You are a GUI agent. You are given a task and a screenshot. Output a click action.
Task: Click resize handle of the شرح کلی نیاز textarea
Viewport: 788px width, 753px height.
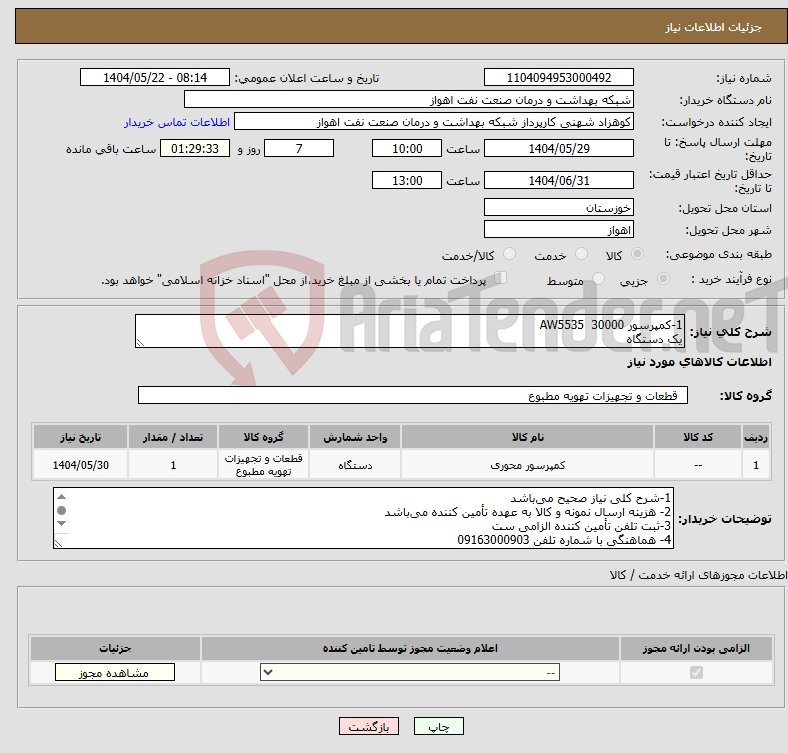coord(141,342)
